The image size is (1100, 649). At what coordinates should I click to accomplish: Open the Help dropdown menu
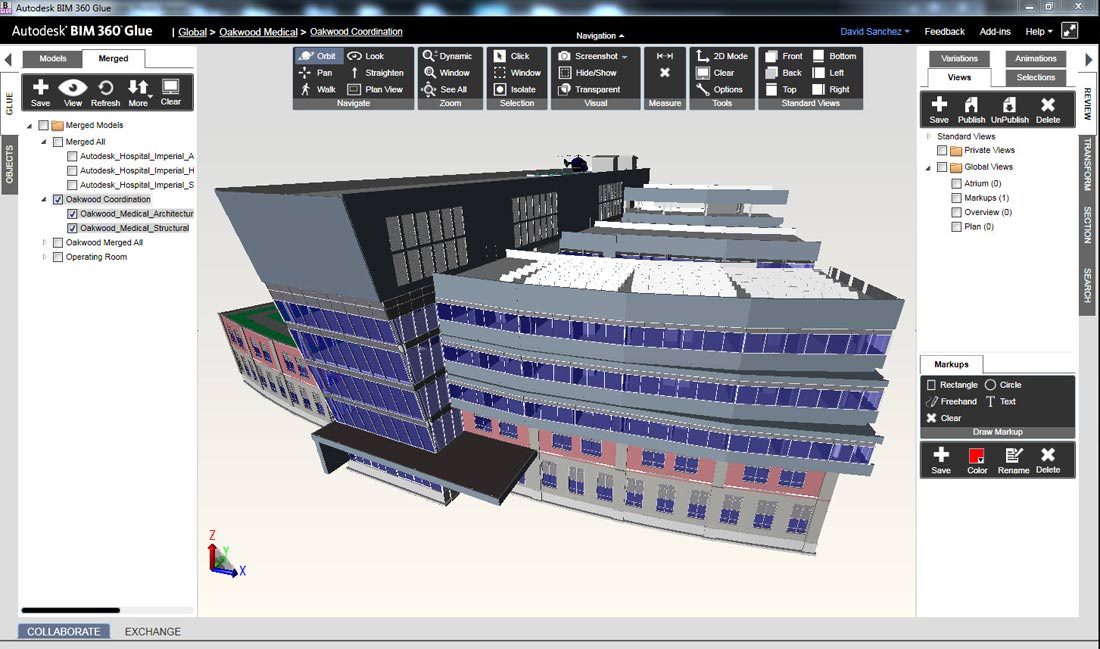pos(1039,32)
